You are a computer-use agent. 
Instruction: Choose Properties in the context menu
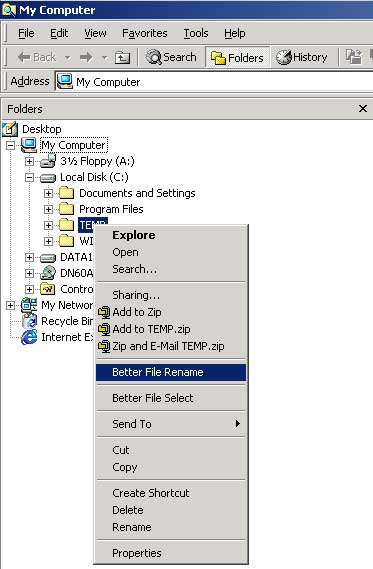point(171,553)
